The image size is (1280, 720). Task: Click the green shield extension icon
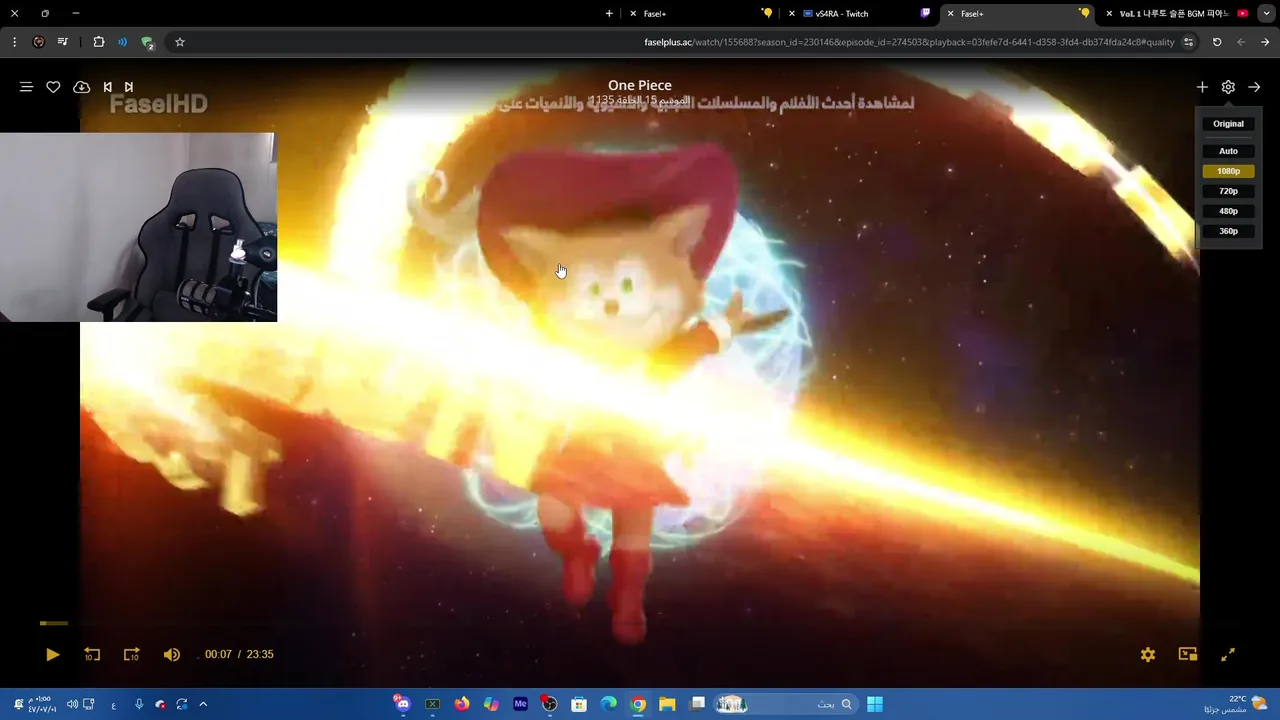point(147,43)
